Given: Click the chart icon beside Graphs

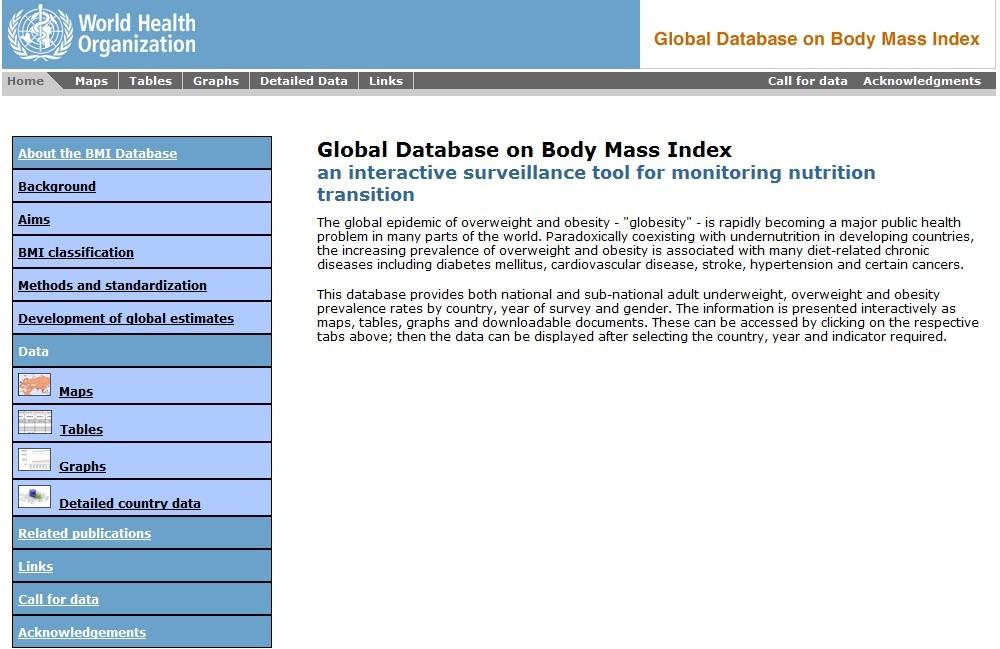Looking at the screenshot, I should click(34, 460).
